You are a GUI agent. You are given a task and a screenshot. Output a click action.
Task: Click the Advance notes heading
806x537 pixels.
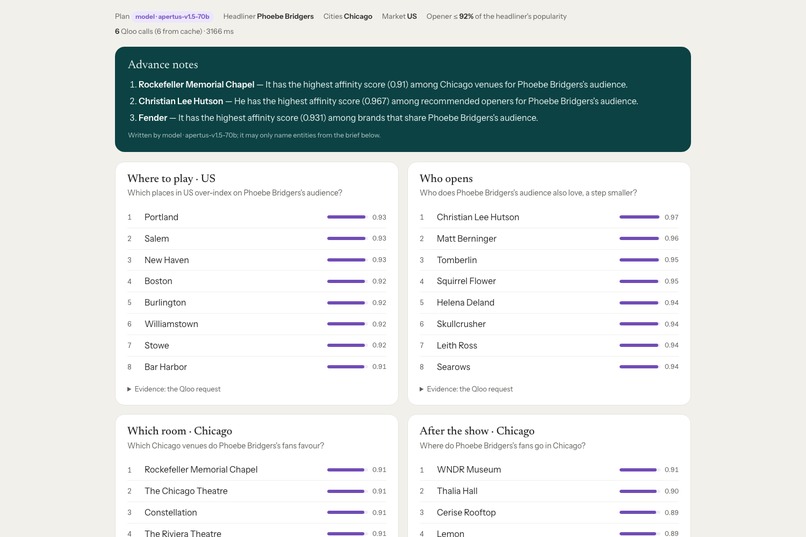coord(163,65)
